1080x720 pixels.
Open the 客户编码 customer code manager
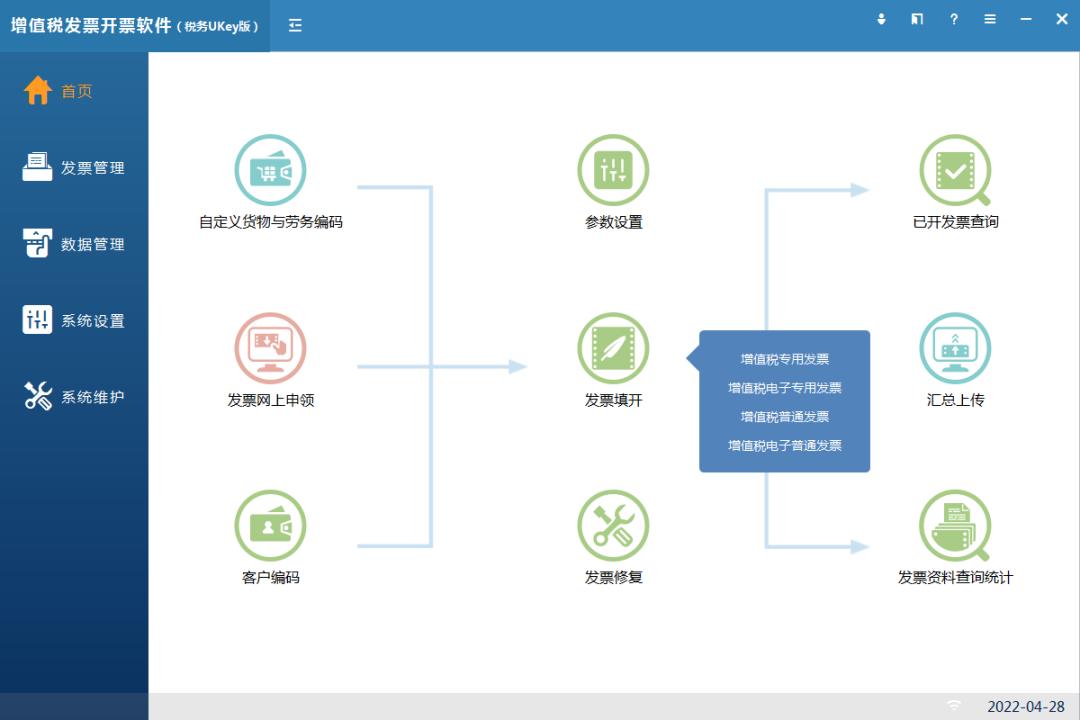[x=270, y=525]
